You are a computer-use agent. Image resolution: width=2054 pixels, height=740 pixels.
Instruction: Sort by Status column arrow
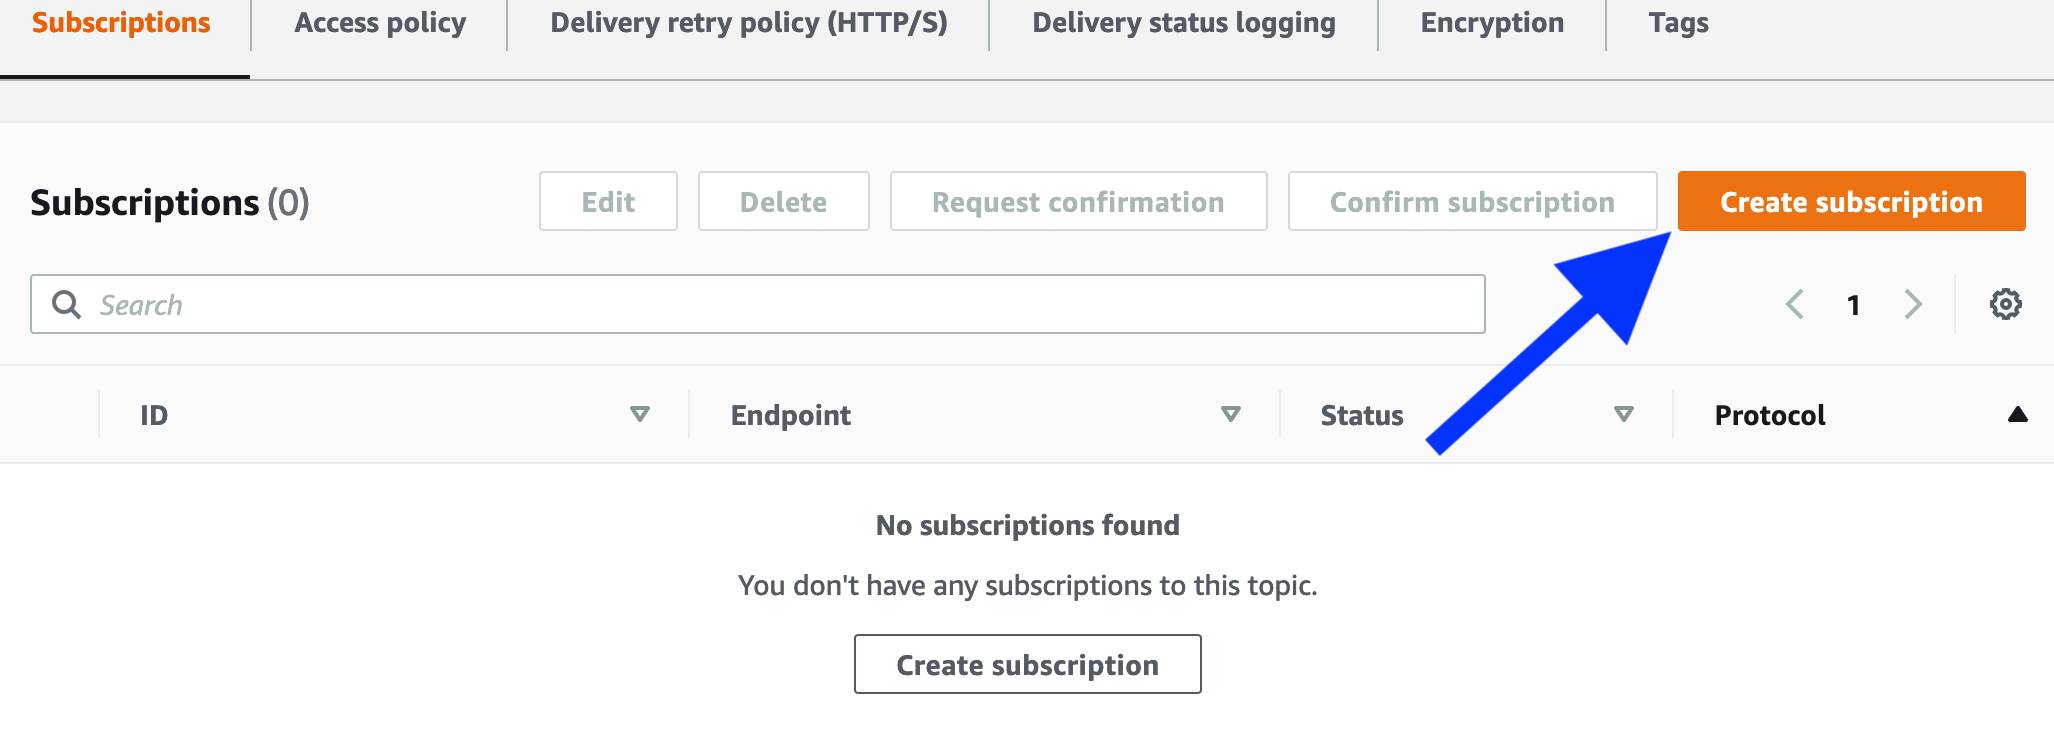(1624, 414)
